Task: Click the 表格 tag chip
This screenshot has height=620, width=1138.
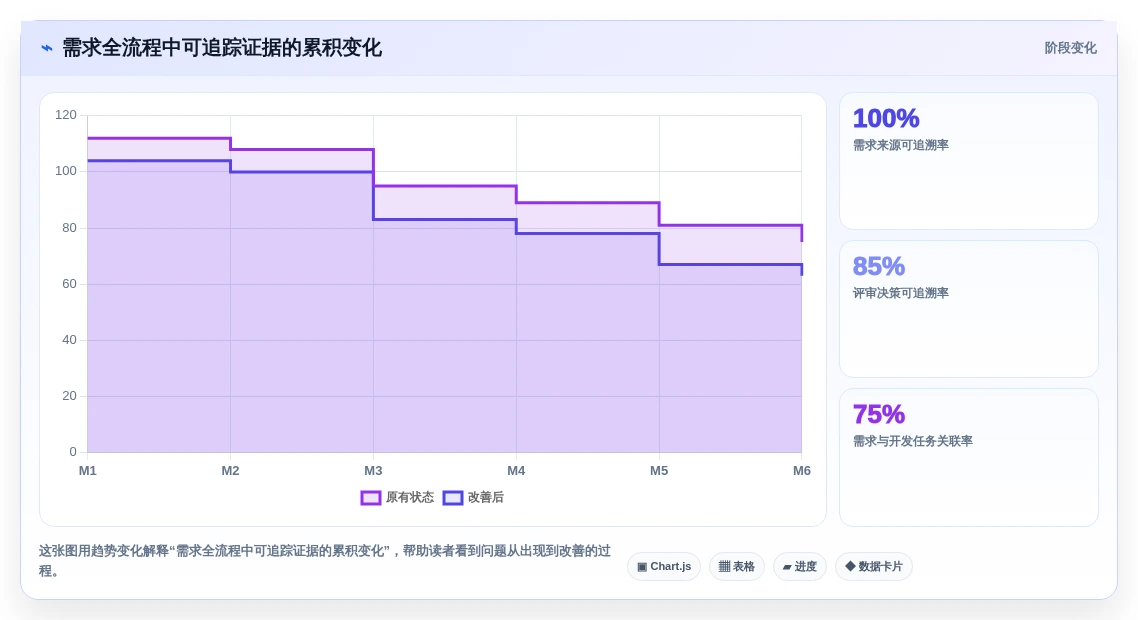Action: pyautogui.click(x=737, y=566)
